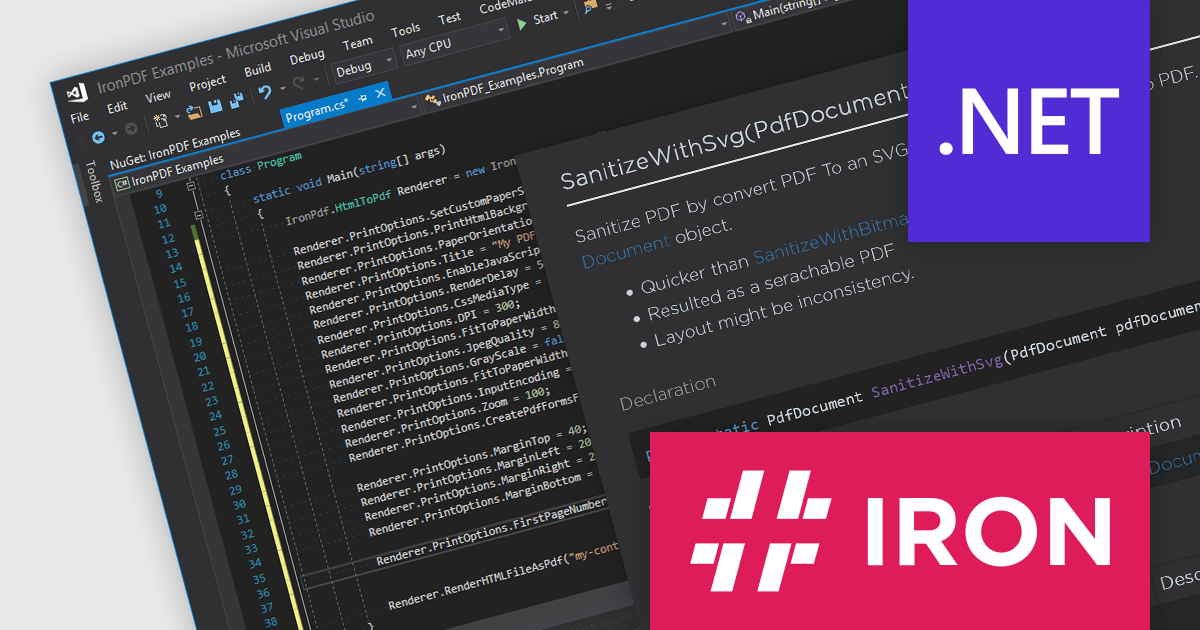This screenshot has height=630, width=1200.
Task: Click the search magnifier icon in the top toolbar
Action: (588, 10)
